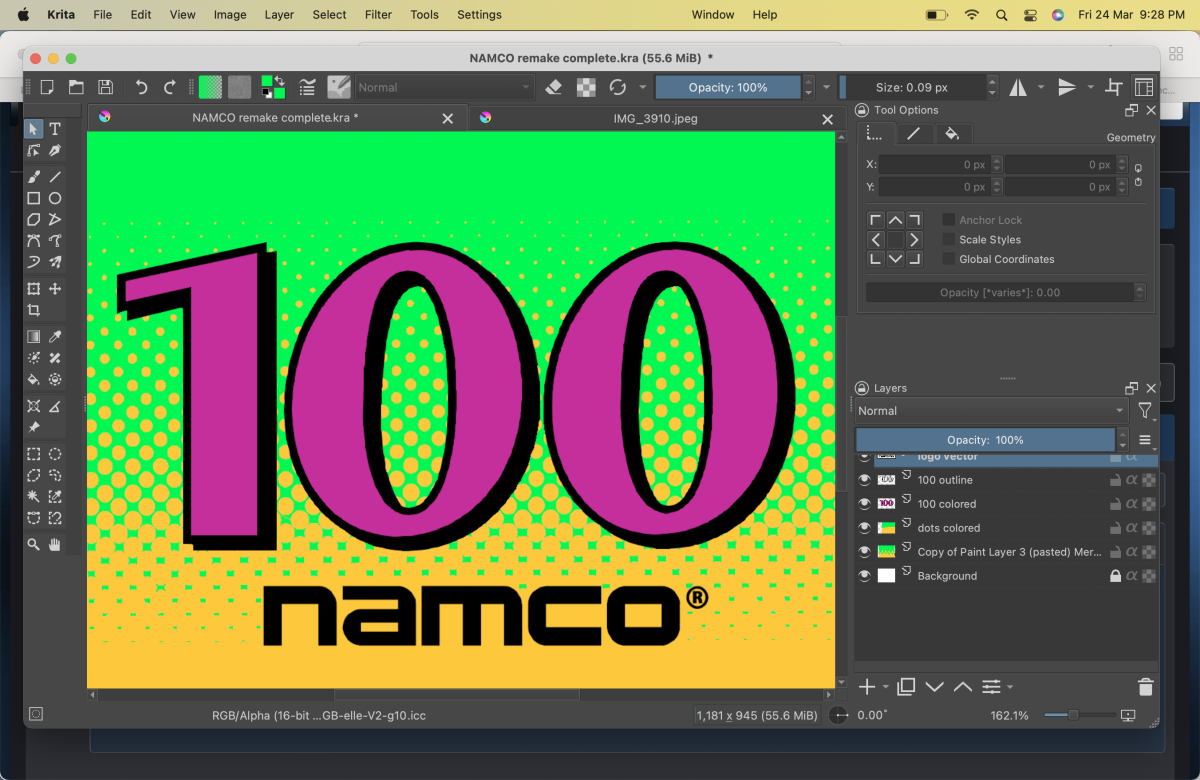
Task: Move the layer down
Action: pos(935,687)
